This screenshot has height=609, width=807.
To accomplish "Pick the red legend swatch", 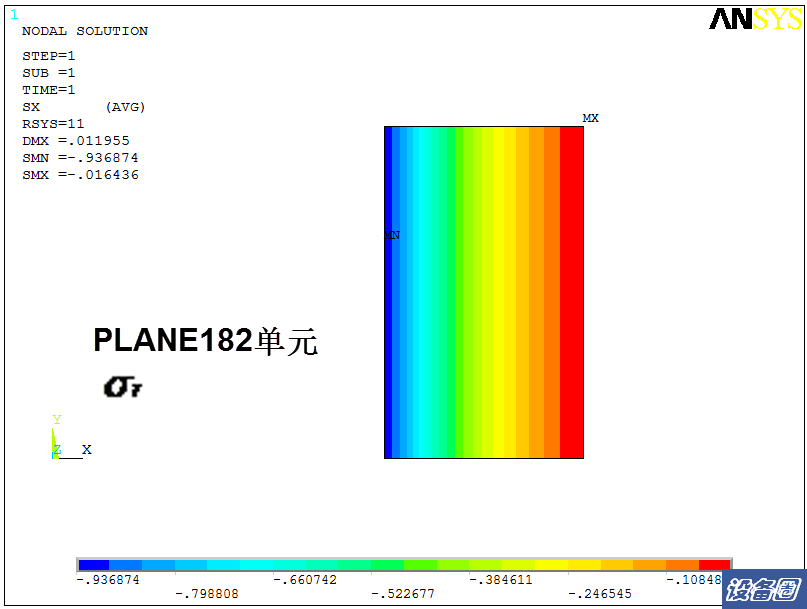I will [714, 565].
